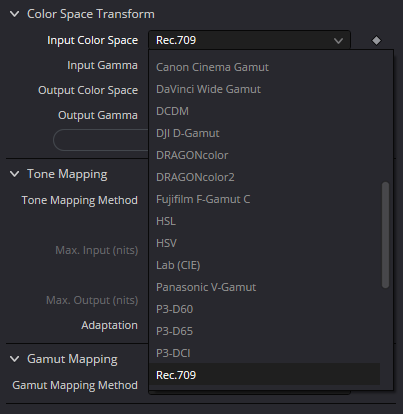Select DRAGONcolor entry
This screenshot has width=403, height=414.
264,155
